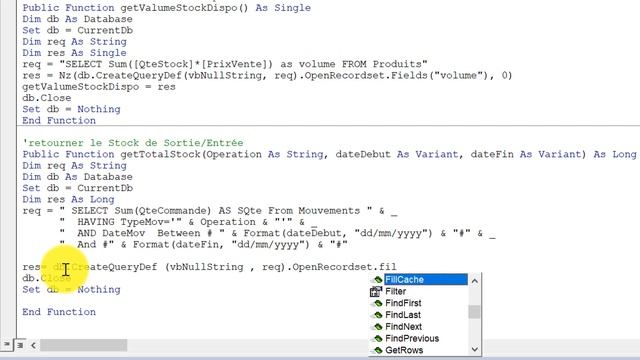Click the Nz(db.CreateQueryDef line

coord(267,76)
